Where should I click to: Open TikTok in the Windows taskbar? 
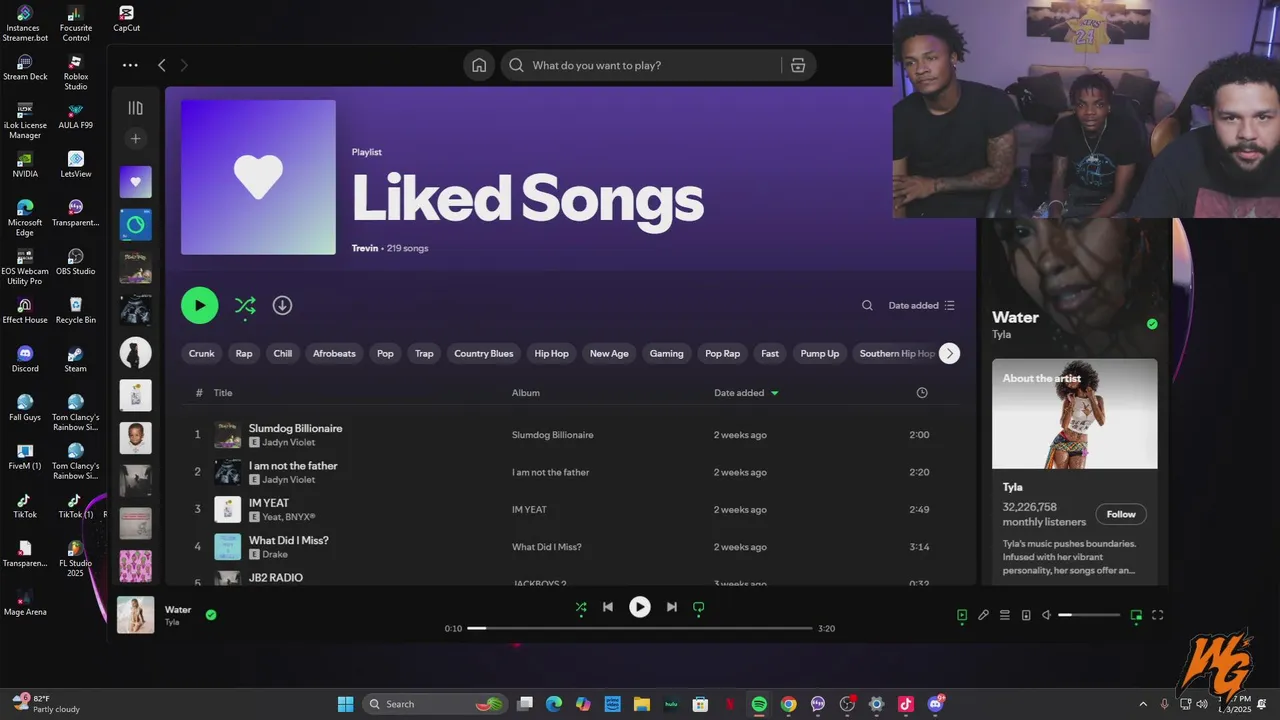pos(906,704)
